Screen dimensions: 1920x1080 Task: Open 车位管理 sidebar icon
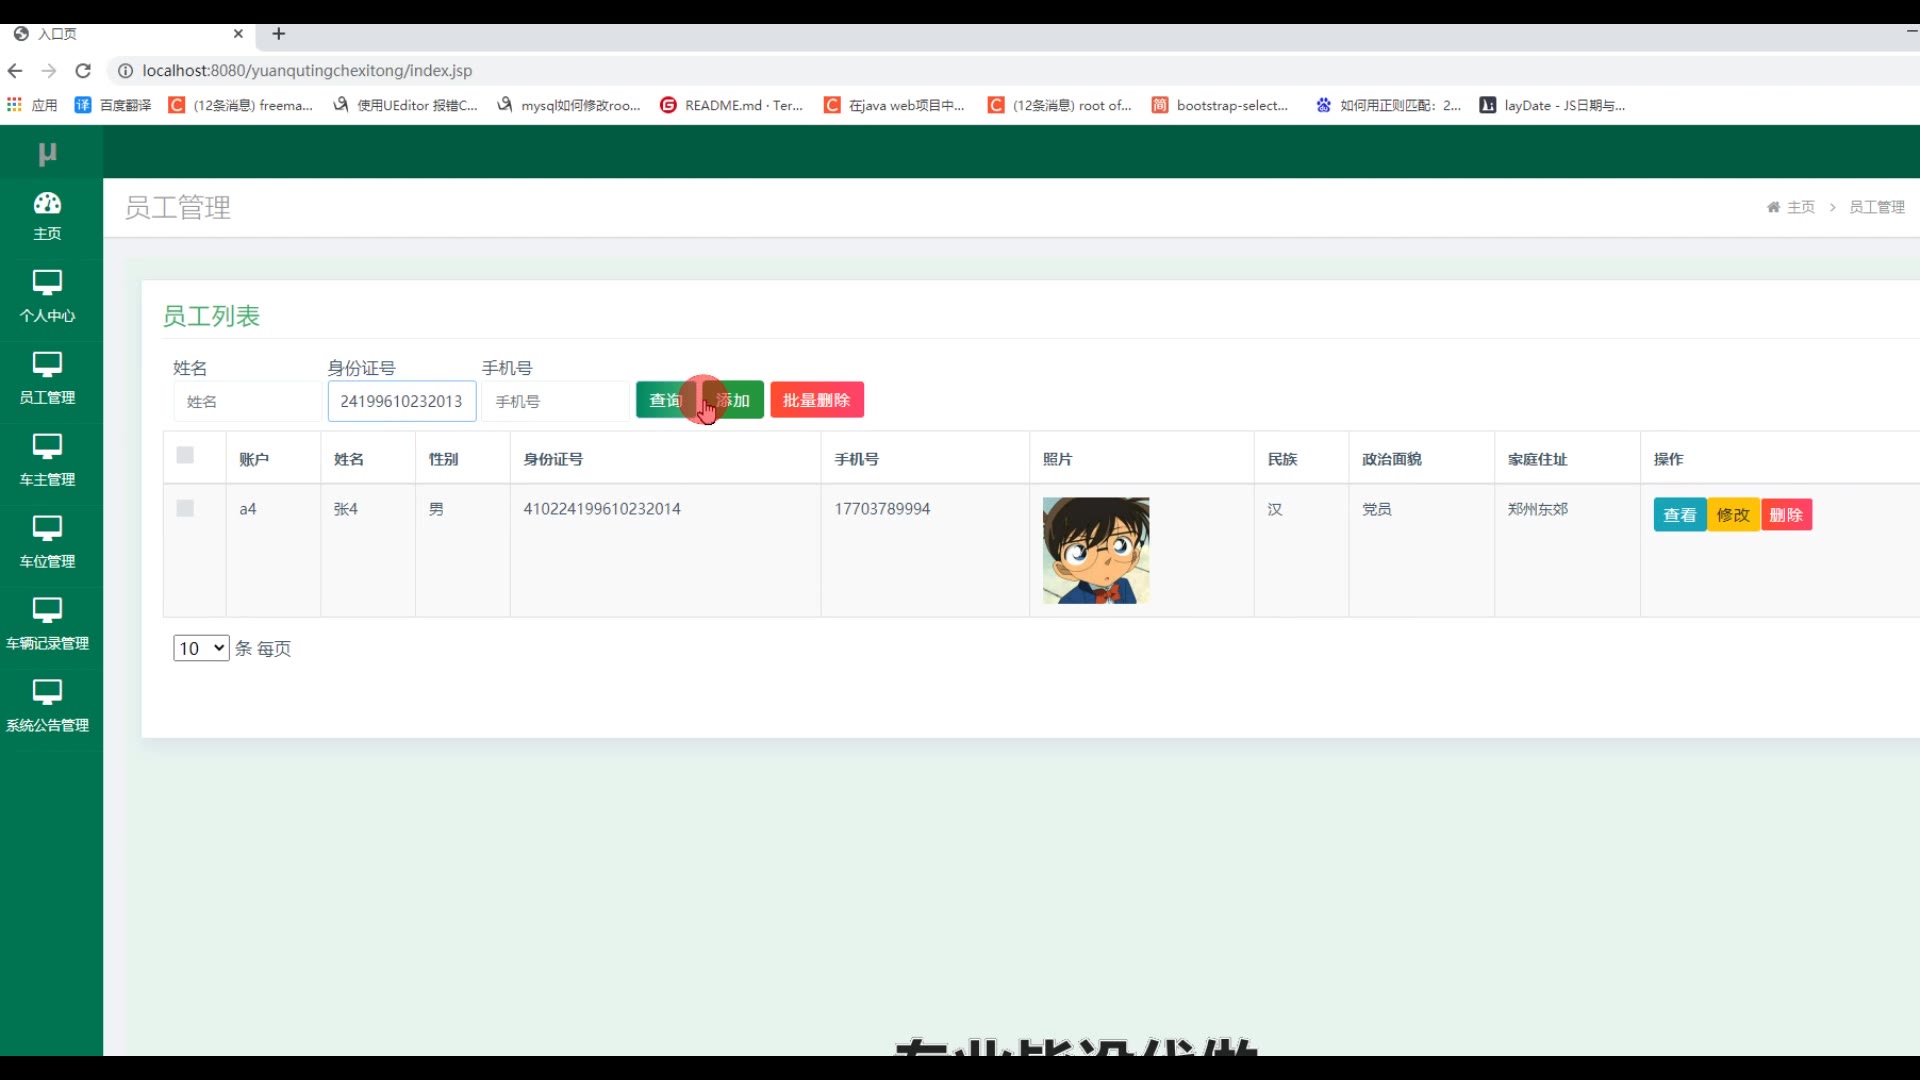tap(47, 529)
